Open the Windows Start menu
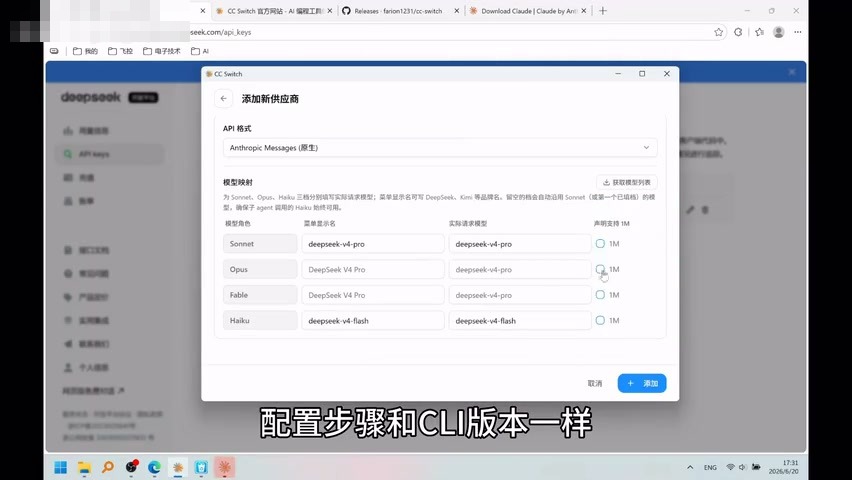 tap(60, 467)
